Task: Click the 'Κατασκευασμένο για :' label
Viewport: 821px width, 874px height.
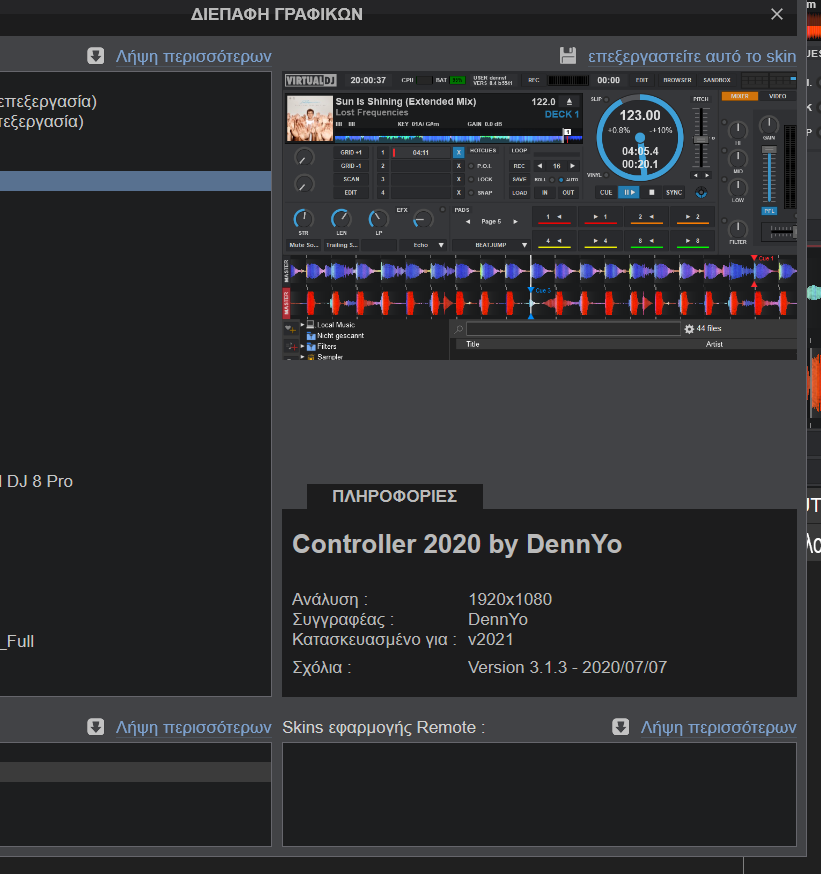Action: point(374,639)
